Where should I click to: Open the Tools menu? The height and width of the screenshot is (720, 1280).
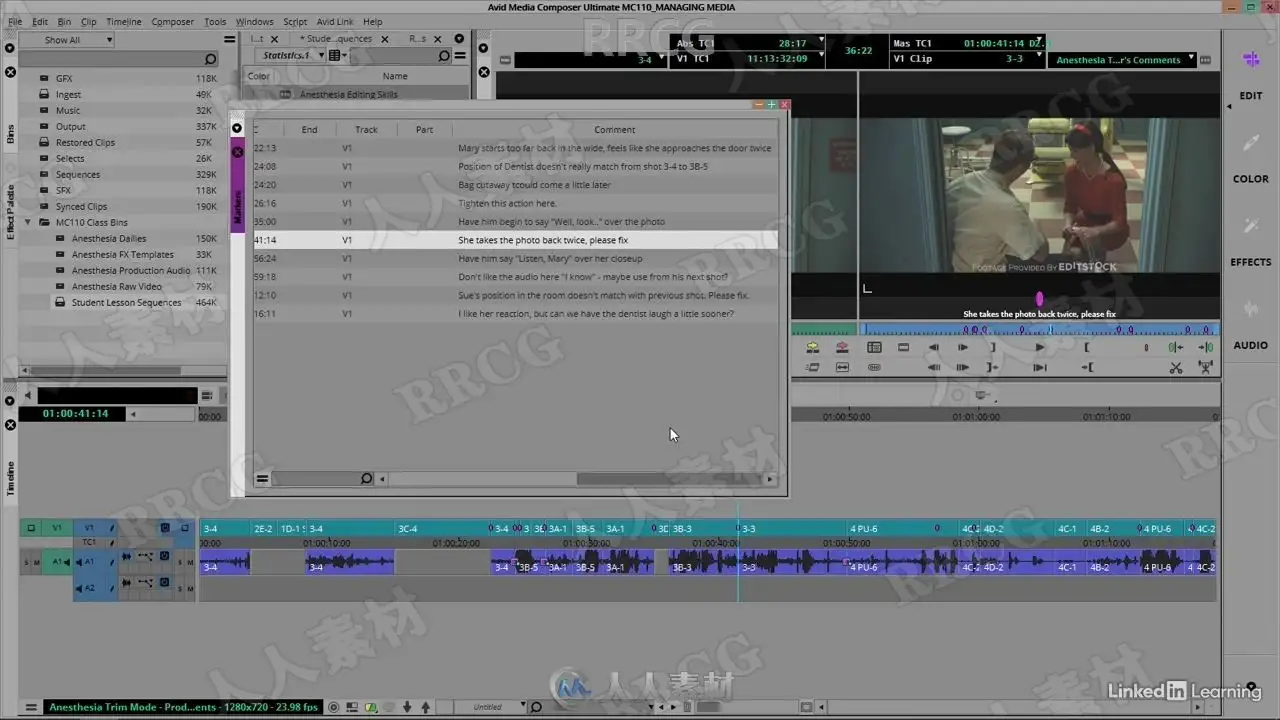[215, 21]
